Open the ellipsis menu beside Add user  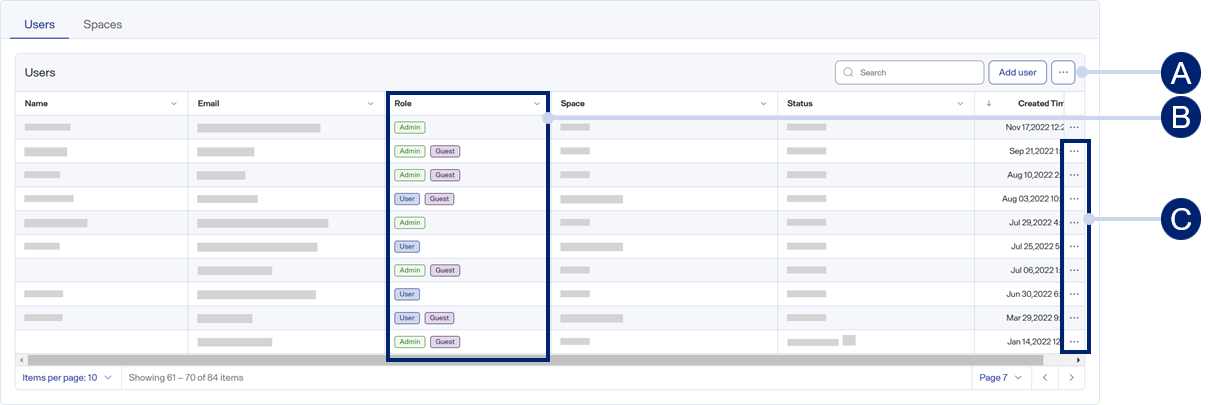point(1063,72)
